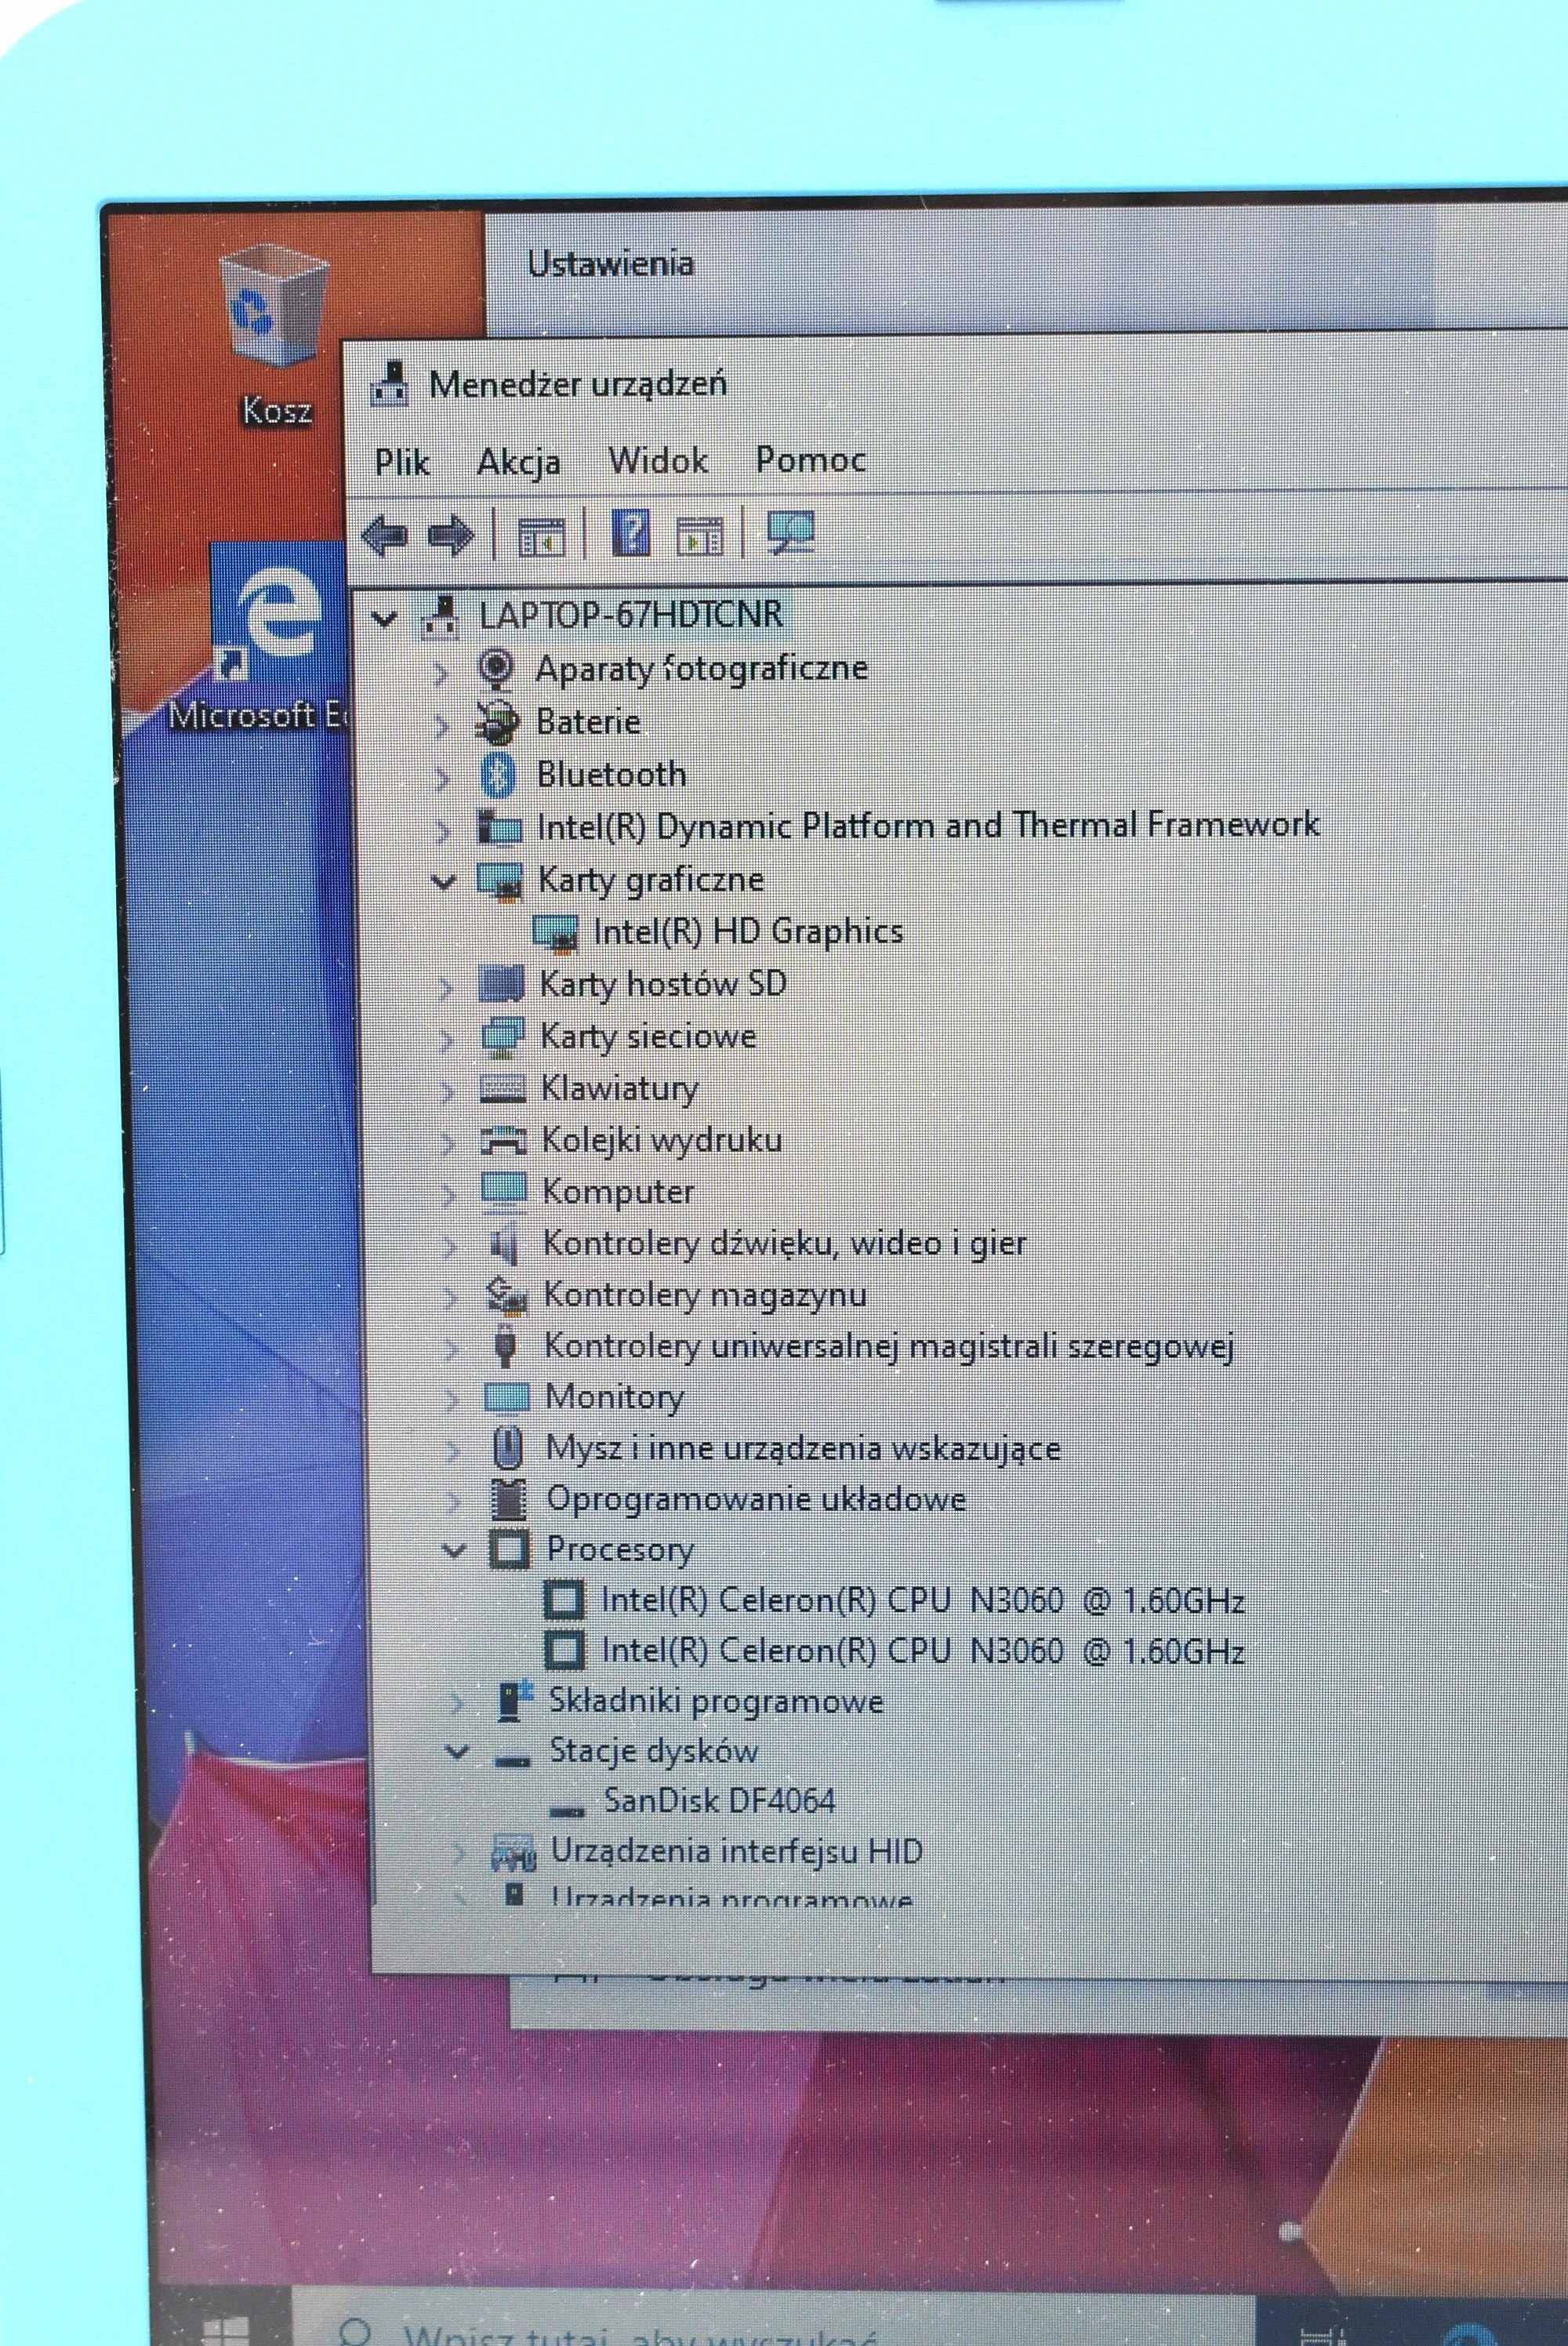Viewport: 1568px width, 2346px height.
Task: Expand the Karty sieciowe category
Action: (446, 1040)
